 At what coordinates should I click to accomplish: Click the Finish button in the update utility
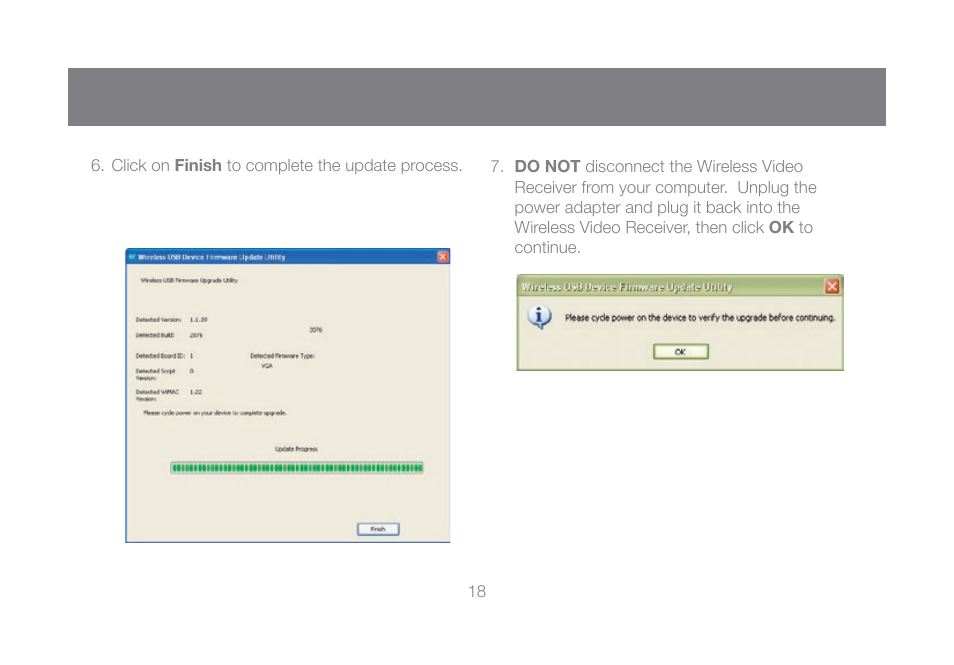click(x=378, y=529)
